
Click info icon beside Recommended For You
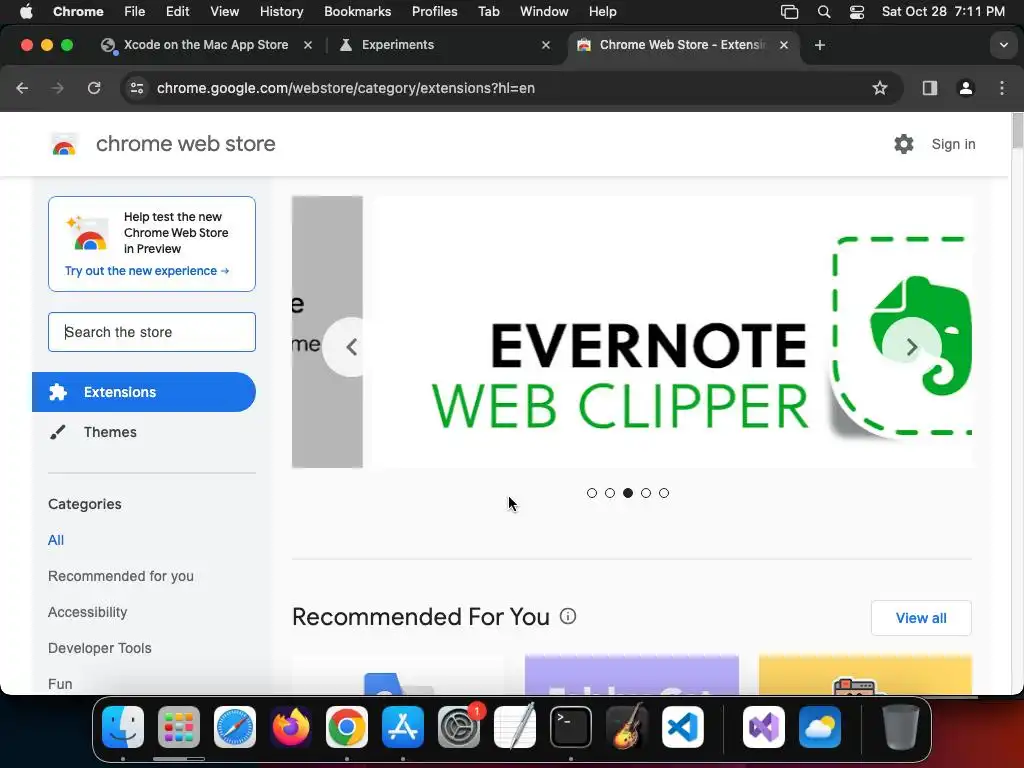click(x=568, y=616)
